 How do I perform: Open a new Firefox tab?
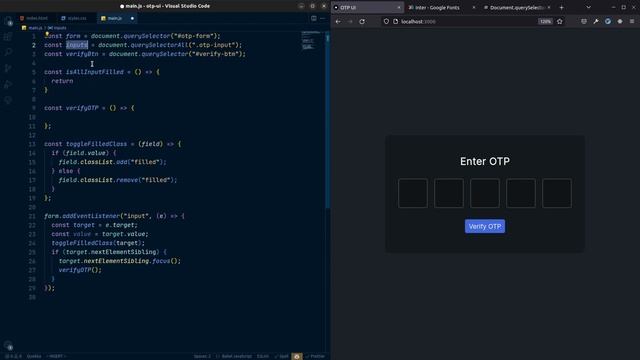562,7
